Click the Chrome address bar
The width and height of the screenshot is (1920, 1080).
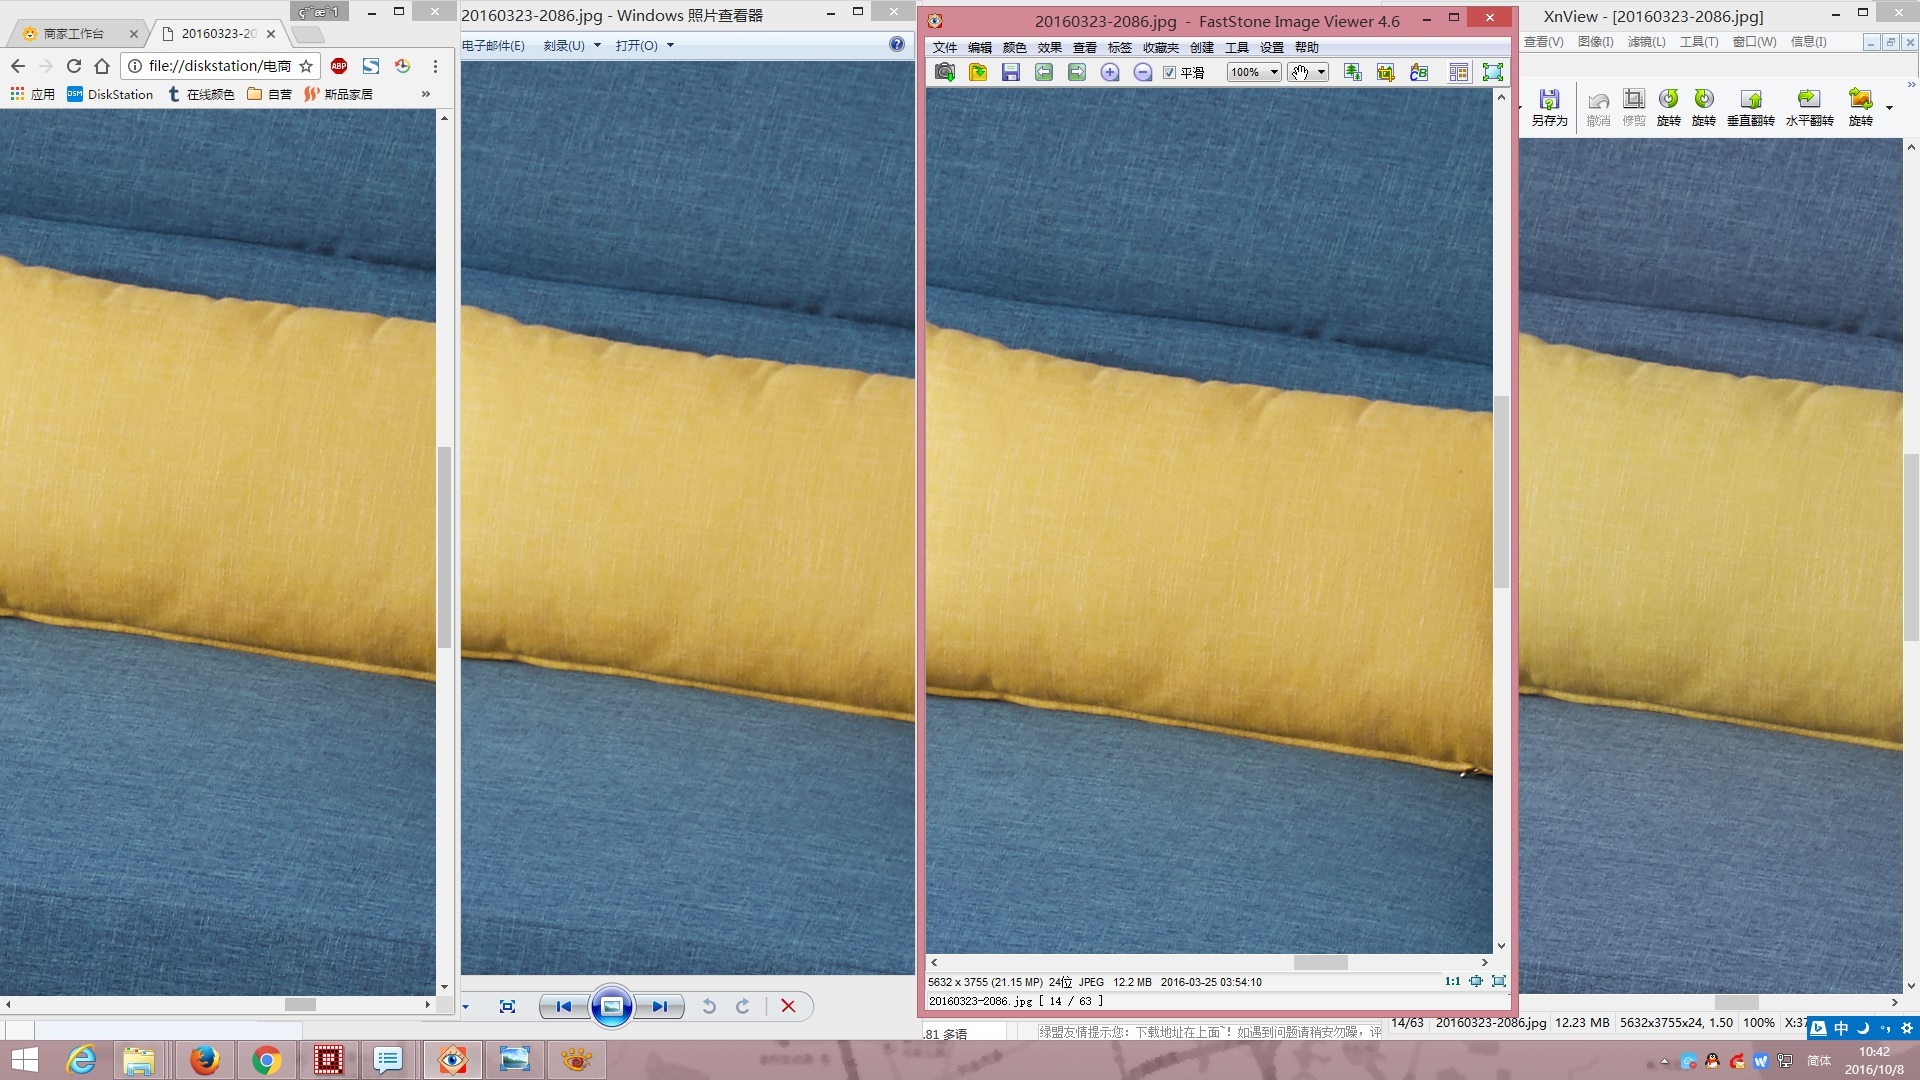click(x=218, y=66)
